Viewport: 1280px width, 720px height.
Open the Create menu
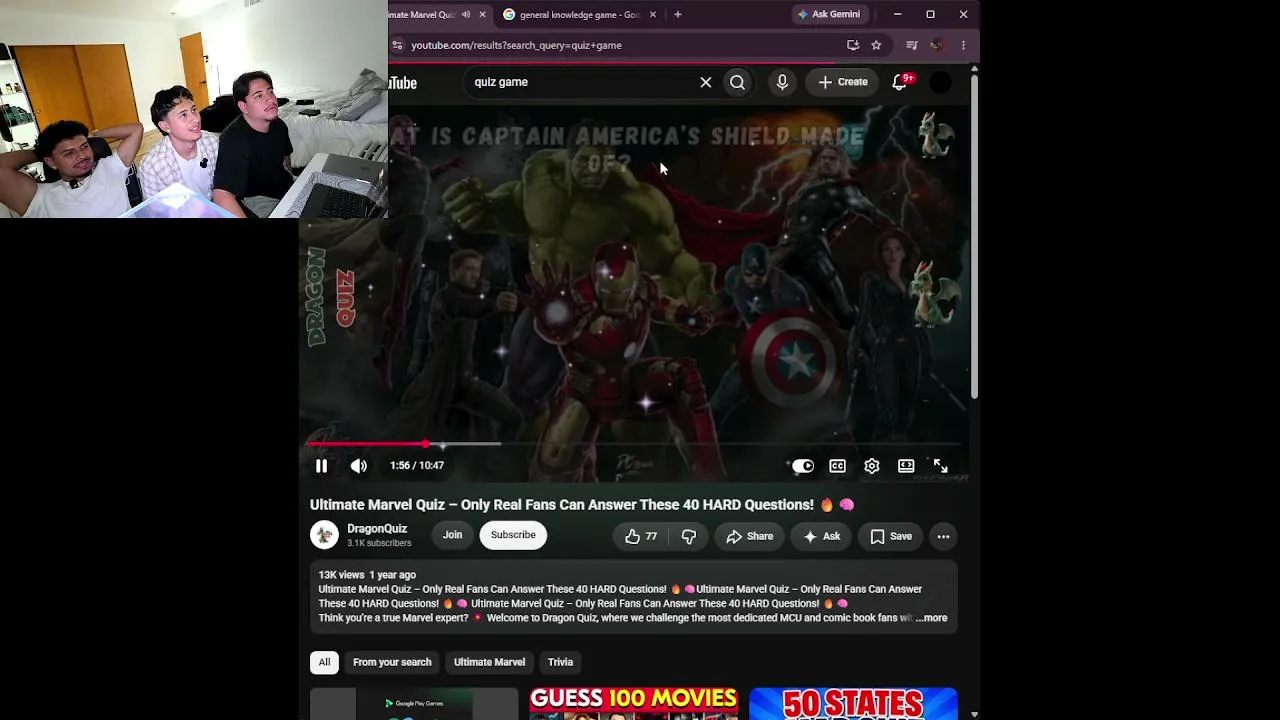[x=843, y=82]
